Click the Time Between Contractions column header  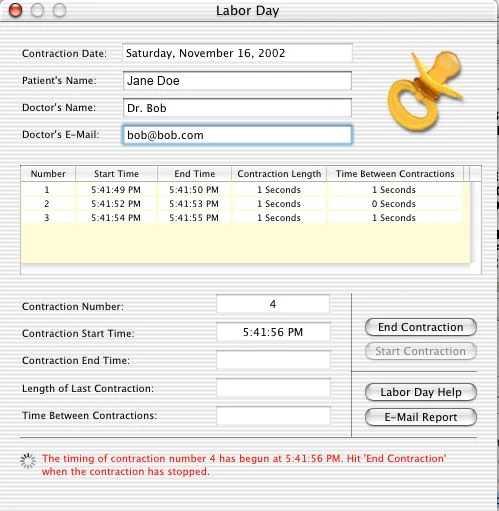395,174
